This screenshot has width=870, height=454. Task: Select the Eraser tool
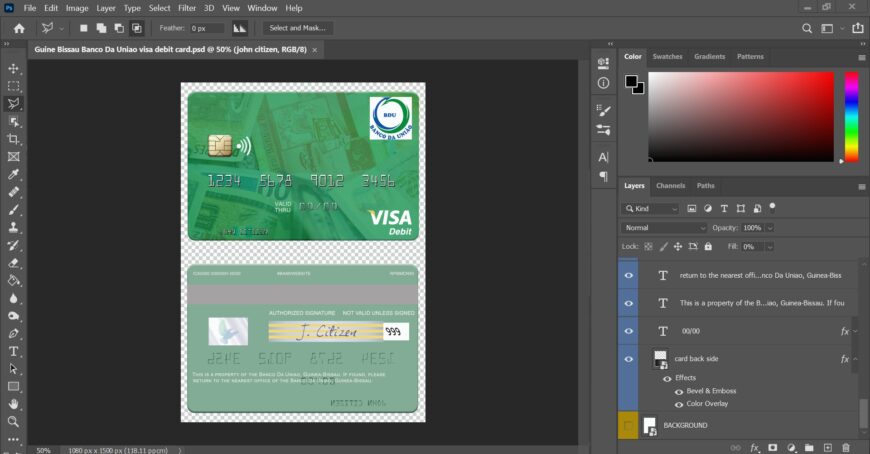point(13,263)
